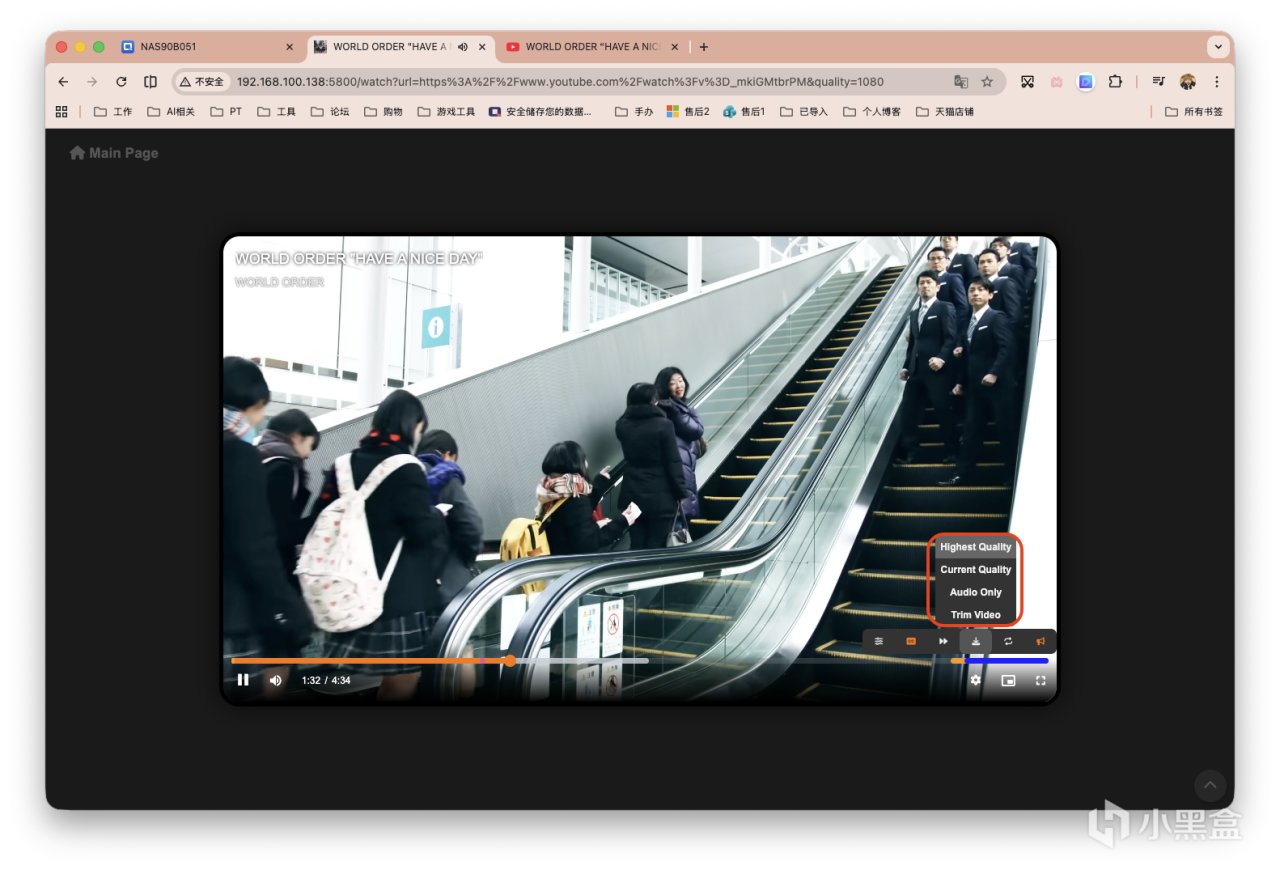Click the download icon in player toolbar
Viewport: 1280px width, 870px height.
pyautogui.click(x=976, y=641)
